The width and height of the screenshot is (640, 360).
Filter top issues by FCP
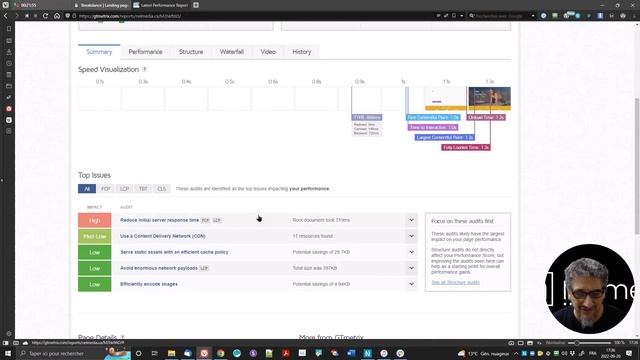click(106, 189)
